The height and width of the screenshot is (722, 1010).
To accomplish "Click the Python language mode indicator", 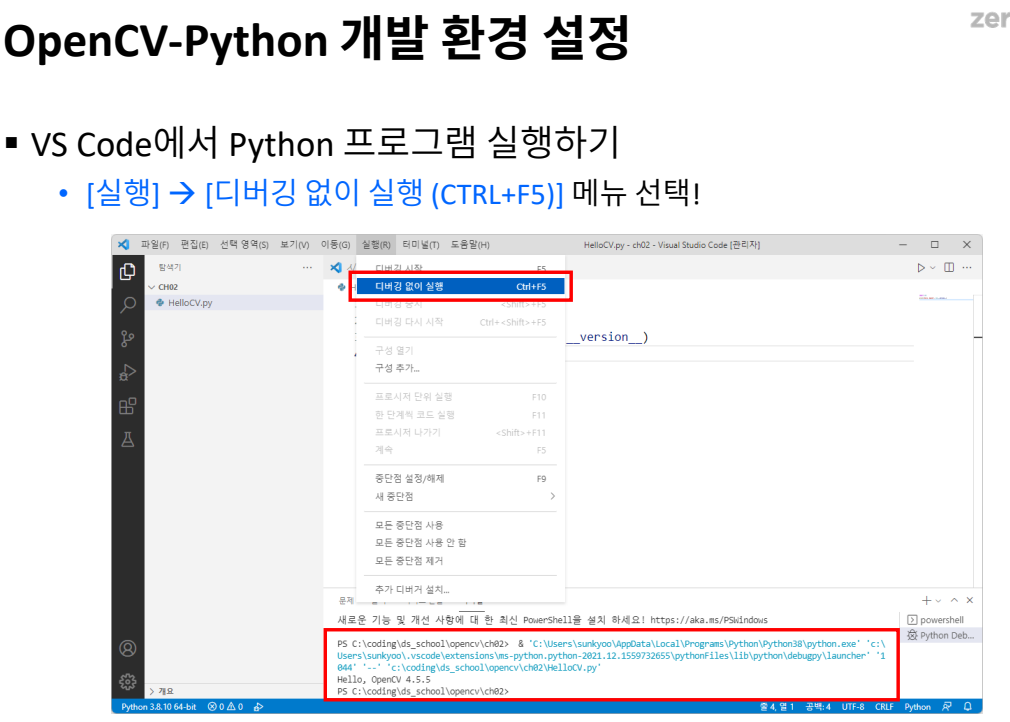I will tap(917, 707).
